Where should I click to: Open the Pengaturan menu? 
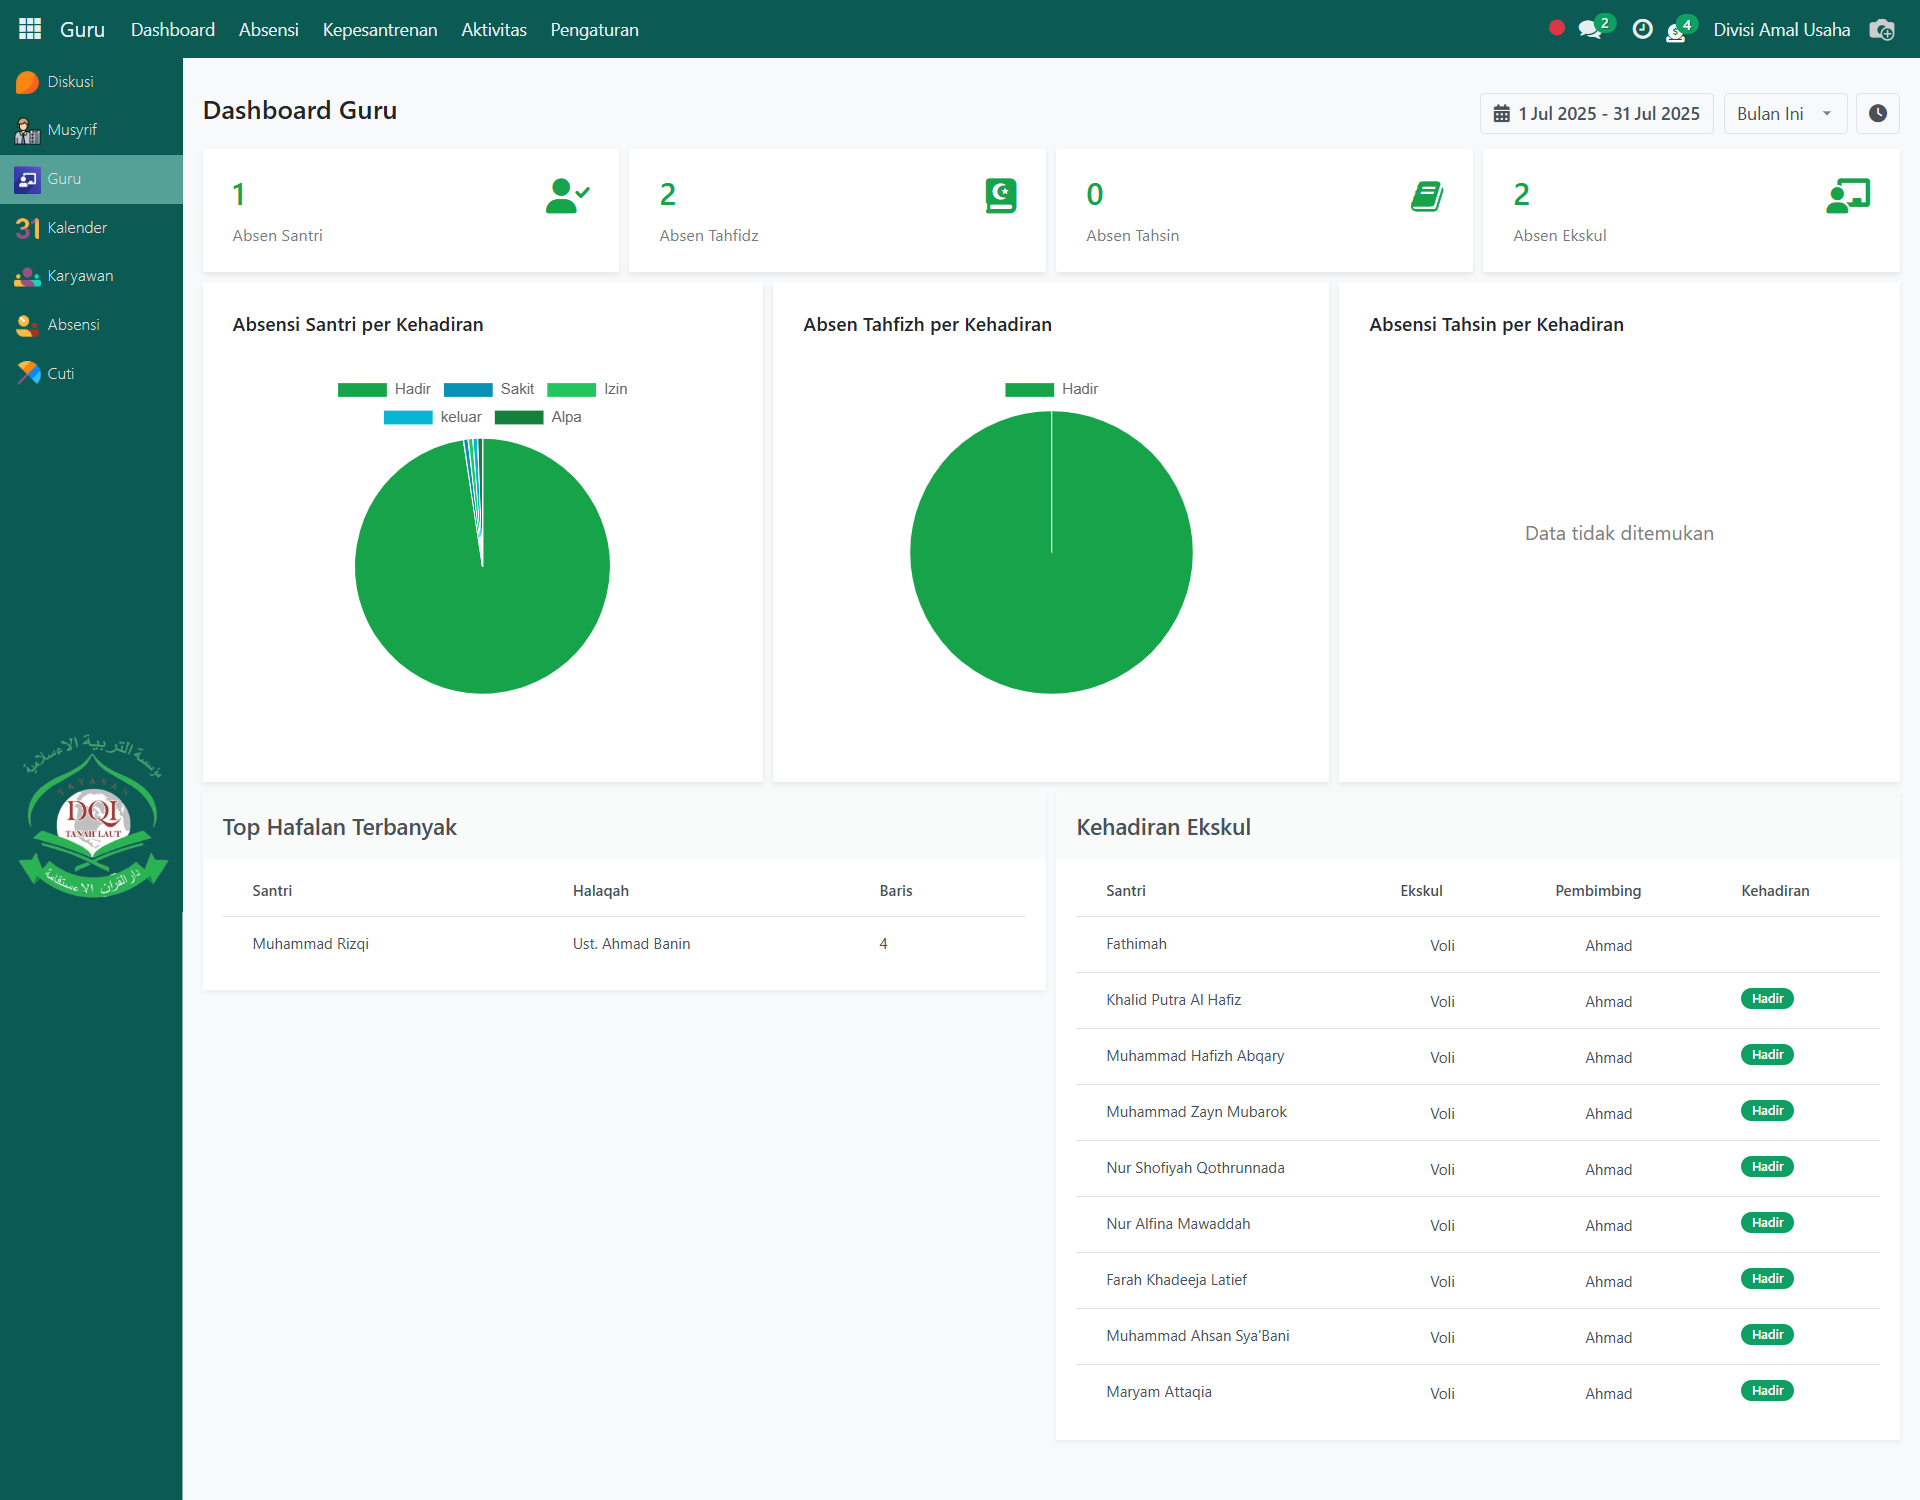pyautogui.click(x=594, y=30)
